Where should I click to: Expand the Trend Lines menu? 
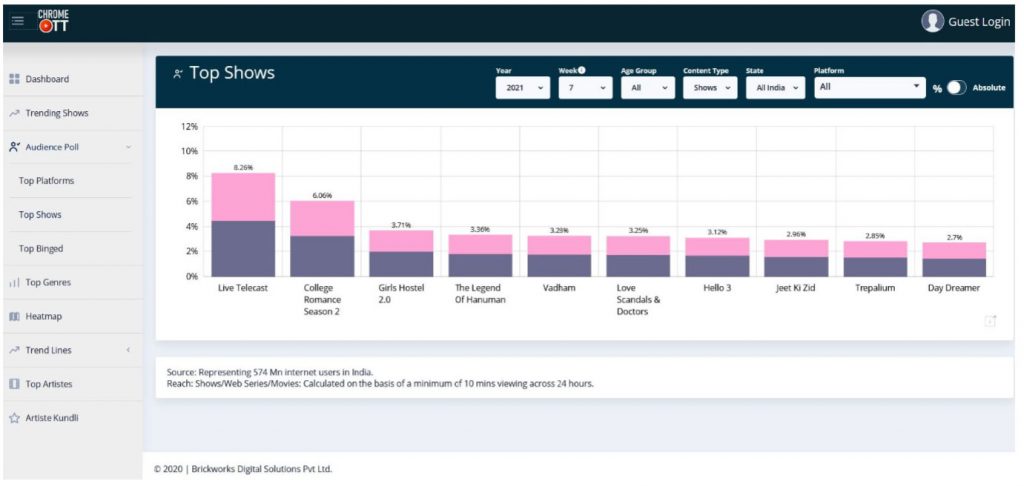128,351
